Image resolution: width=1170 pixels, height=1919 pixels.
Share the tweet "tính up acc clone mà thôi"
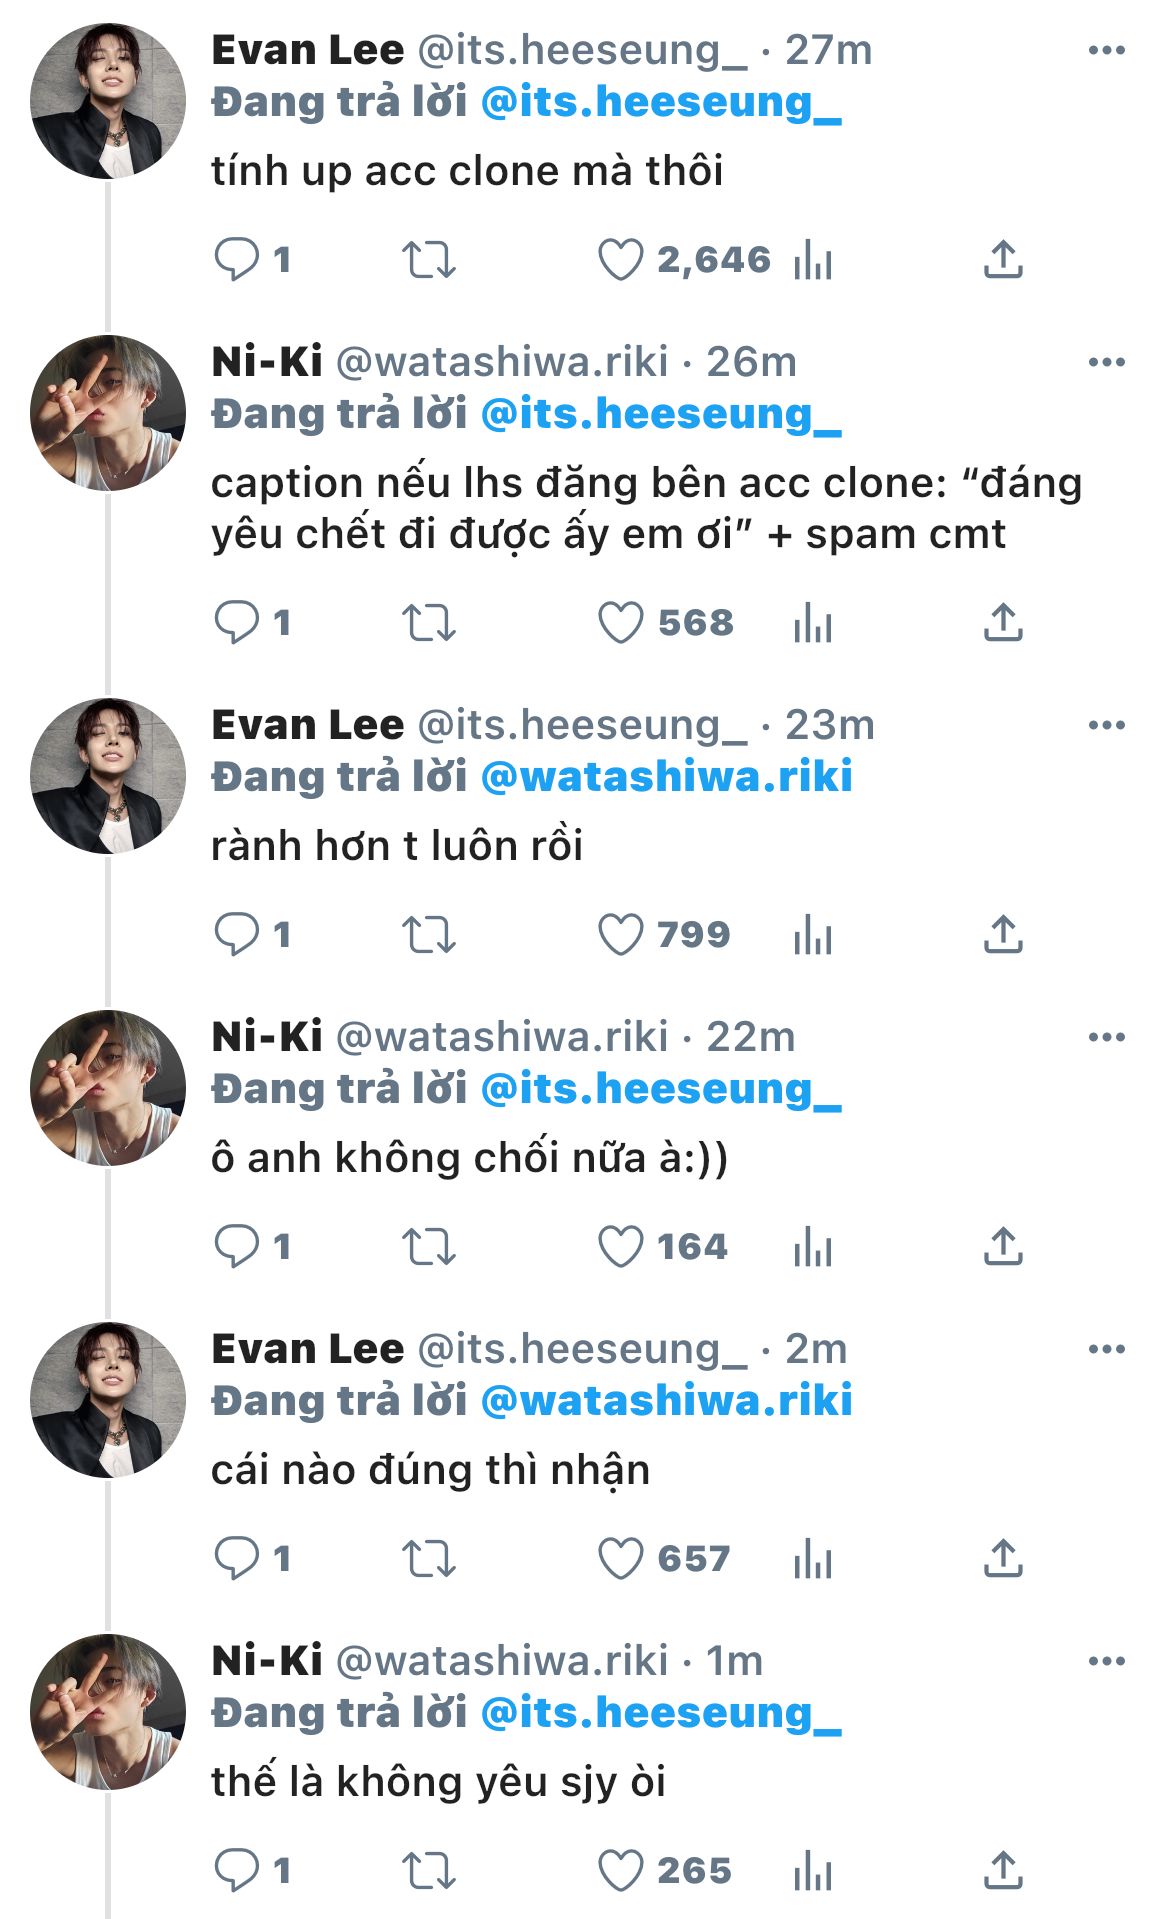[x=1003, y=260]
